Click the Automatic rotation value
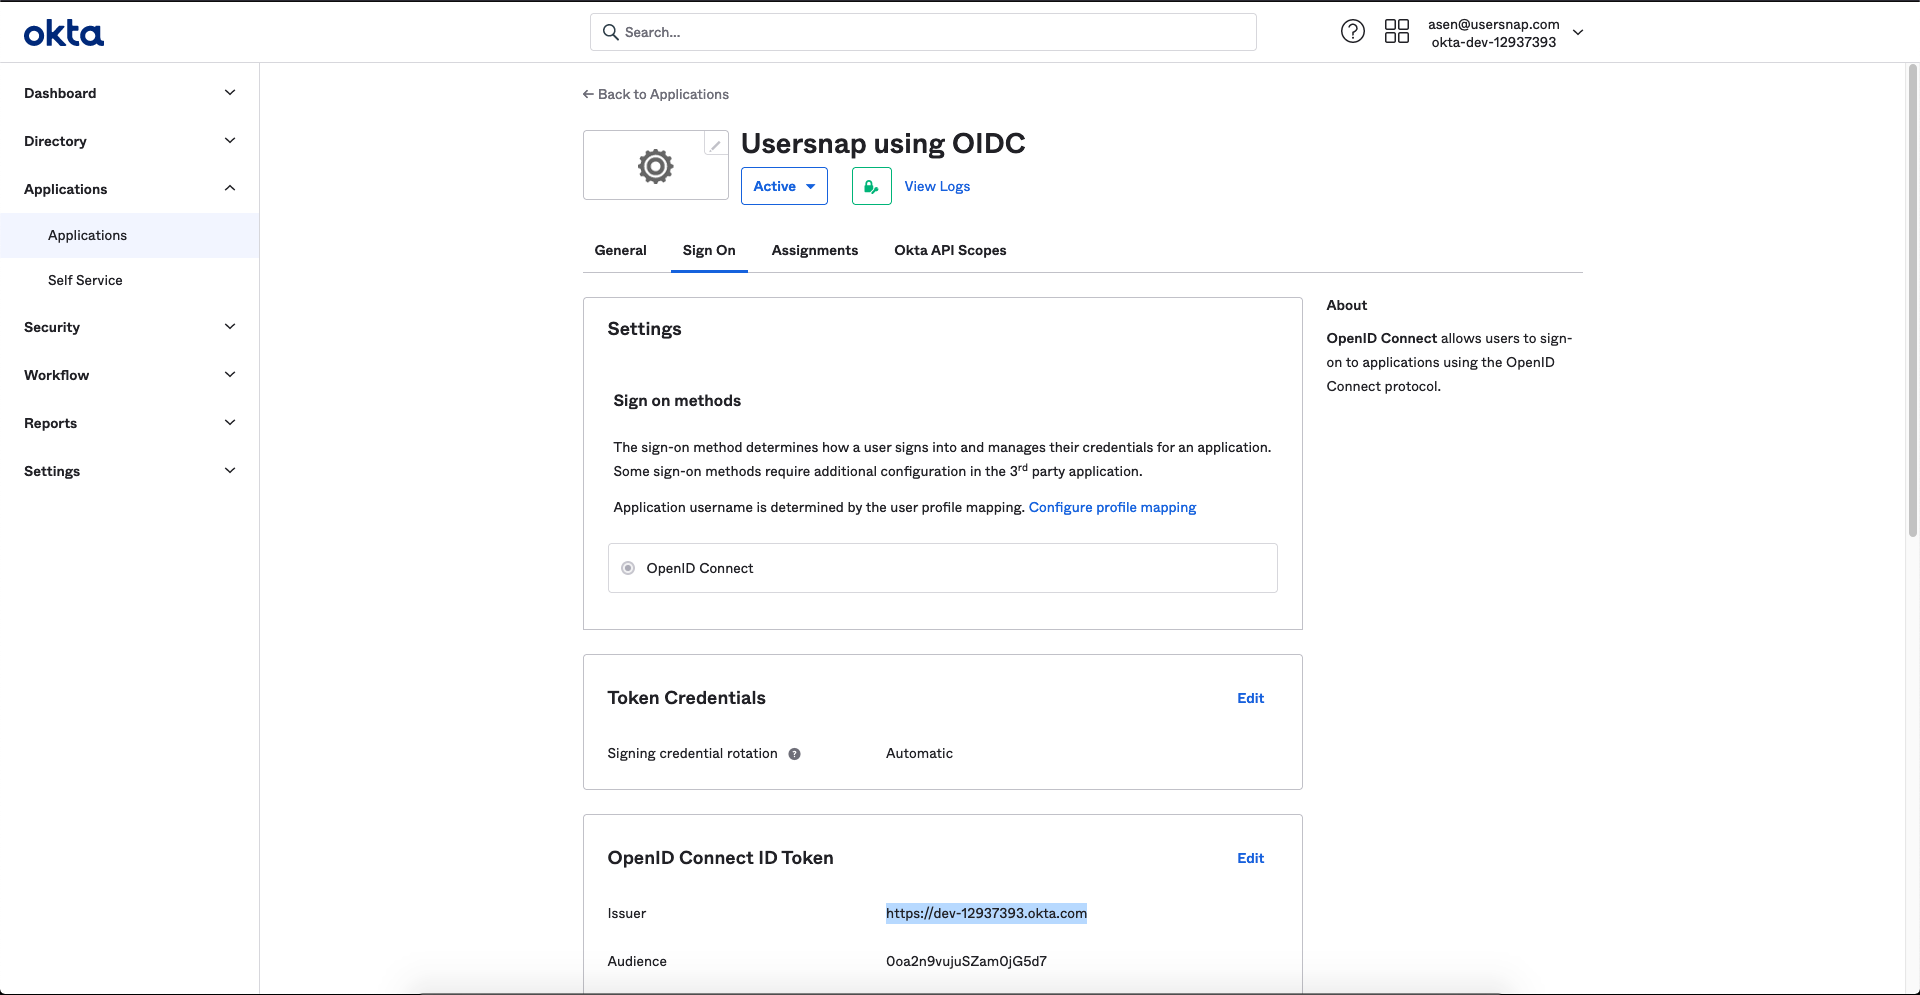The width and height of the screenshot is (1920, 995). tap(919, 753)
